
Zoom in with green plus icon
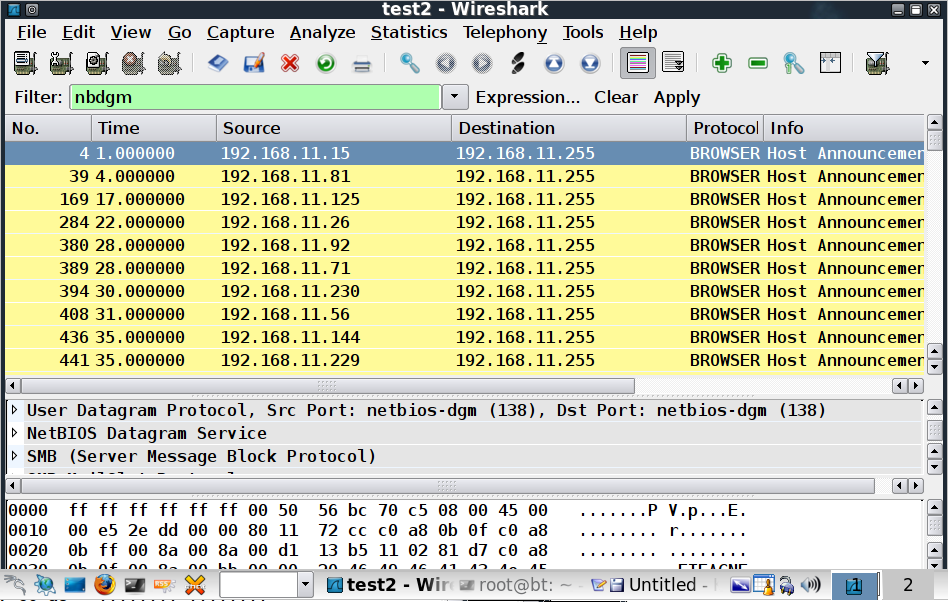[721, 63]
